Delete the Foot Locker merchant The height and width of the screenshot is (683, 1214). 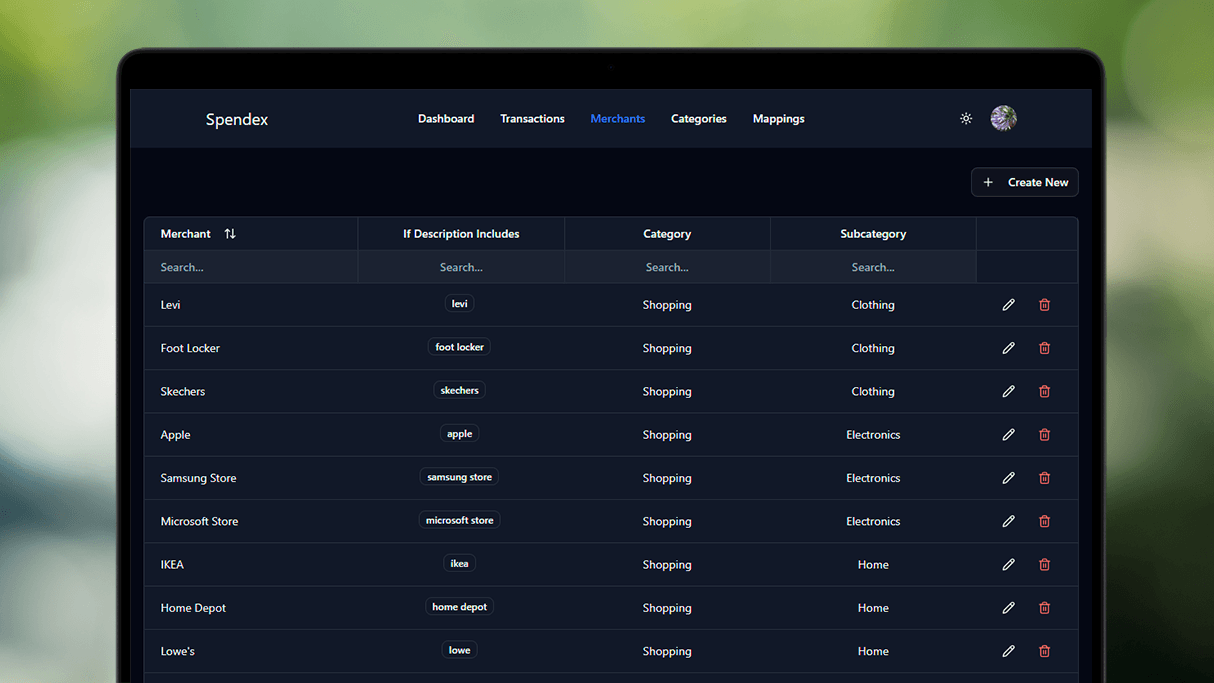[1044, 348]
